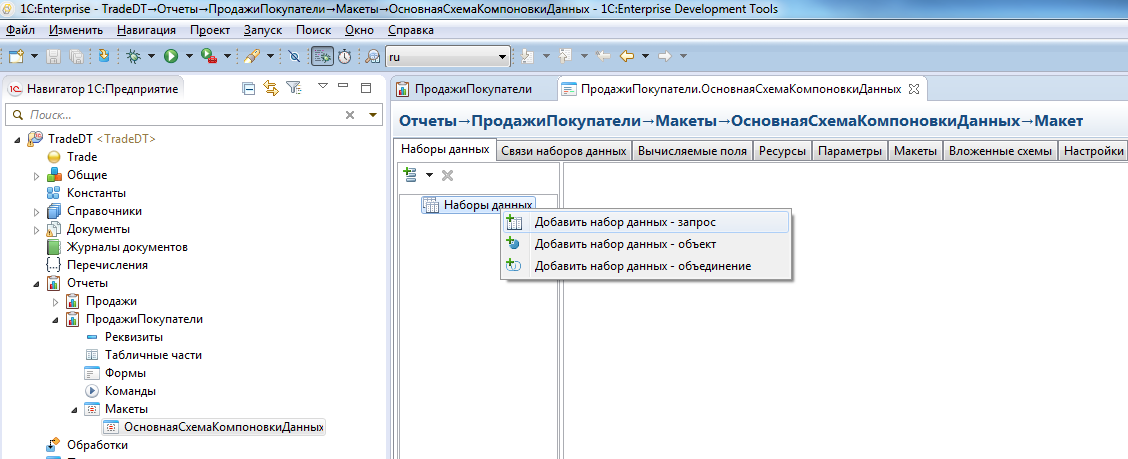This screenshot has height=459, width=1128.
Task: Switch to Вычисляемые поля tab
Action: point(693,151)
